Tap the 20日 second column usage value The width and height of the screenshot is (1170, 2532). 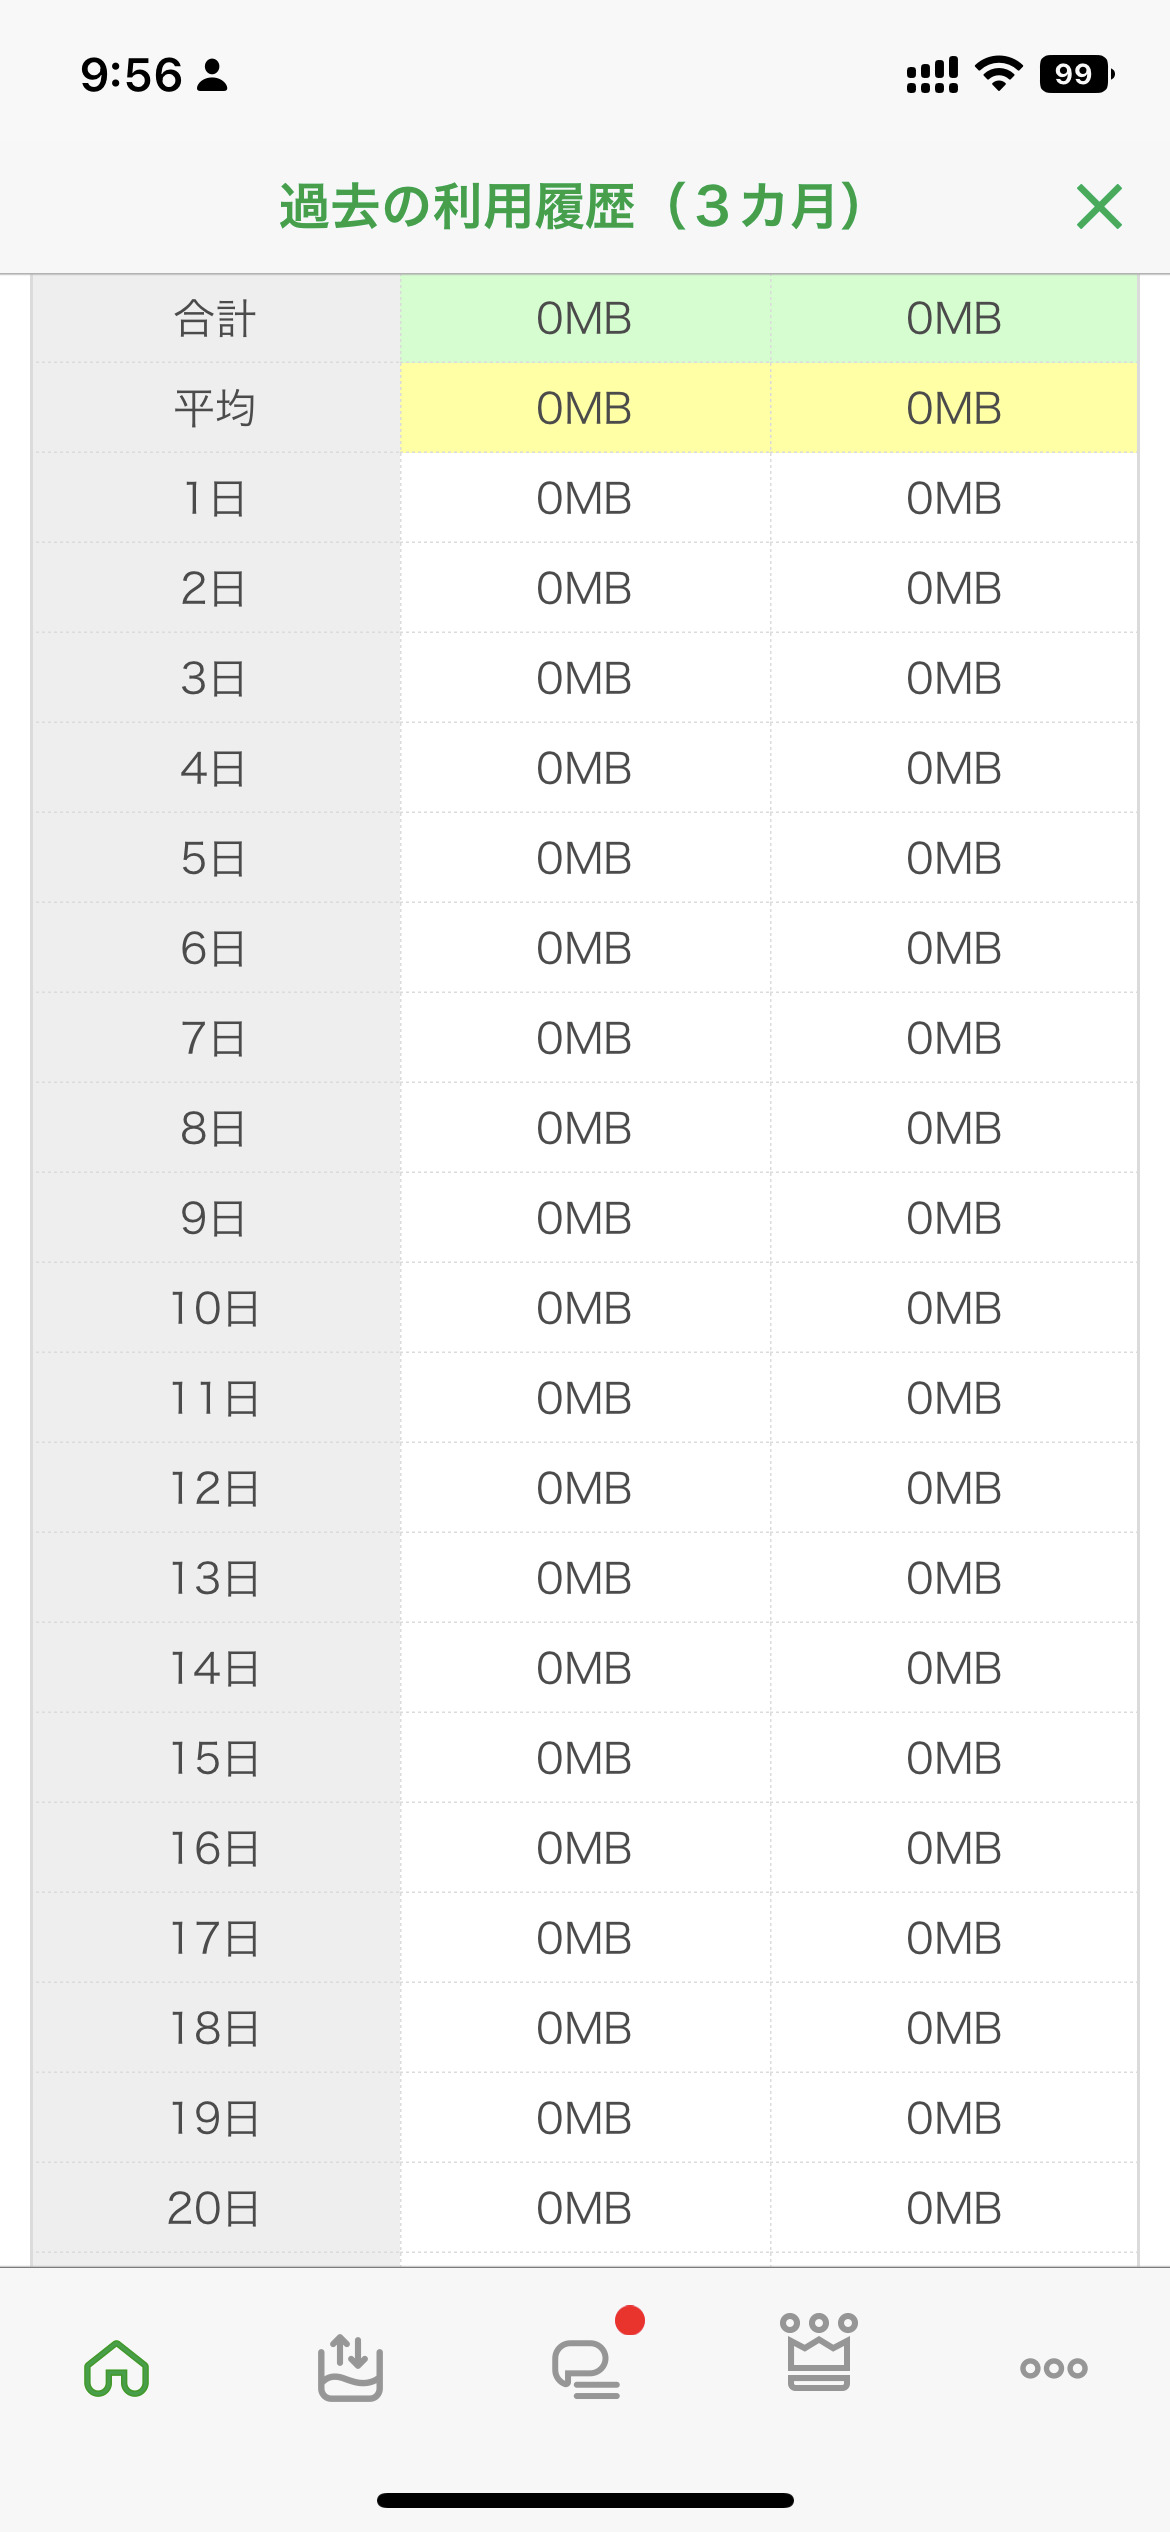[954, 2208]
